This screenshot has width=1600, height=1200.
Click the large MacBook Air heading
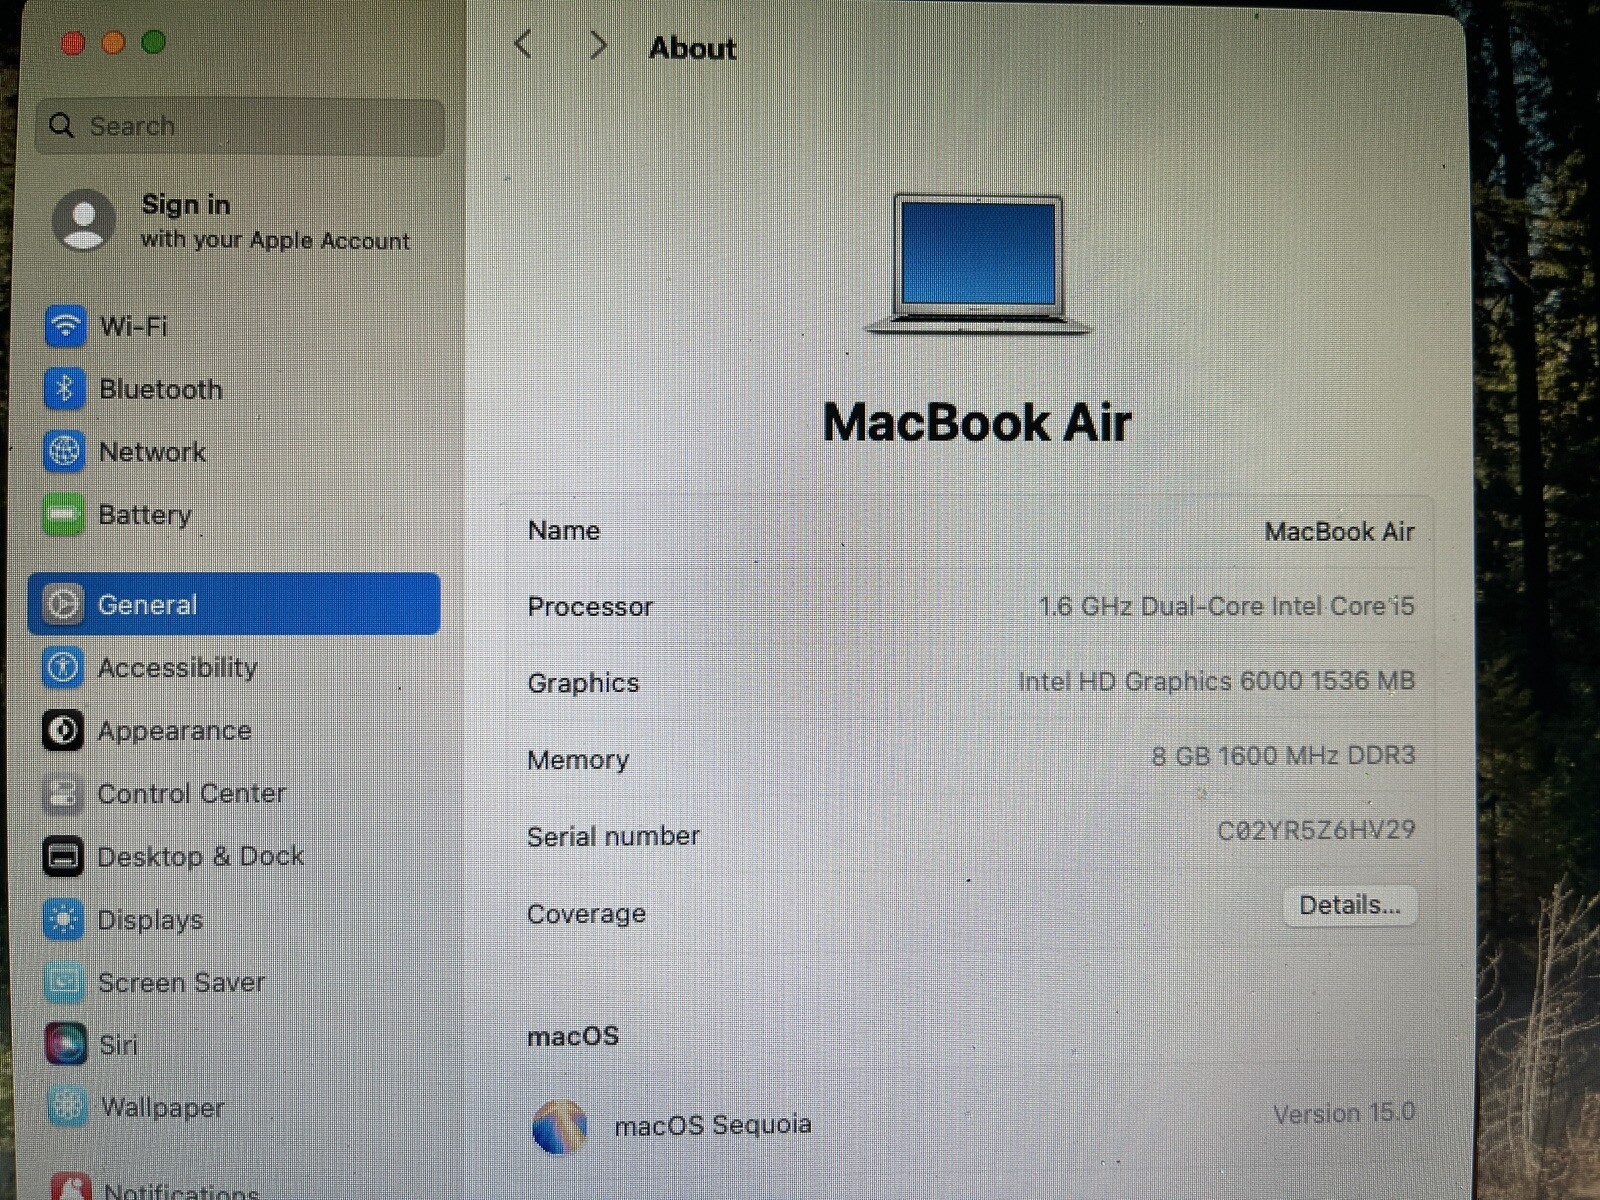977,422
